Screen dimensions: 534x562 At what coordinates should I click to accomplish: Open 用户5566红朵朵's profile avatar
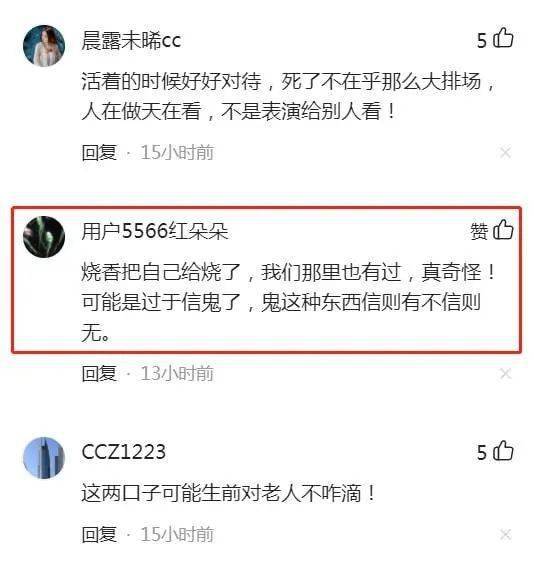[x=44, y=237]
